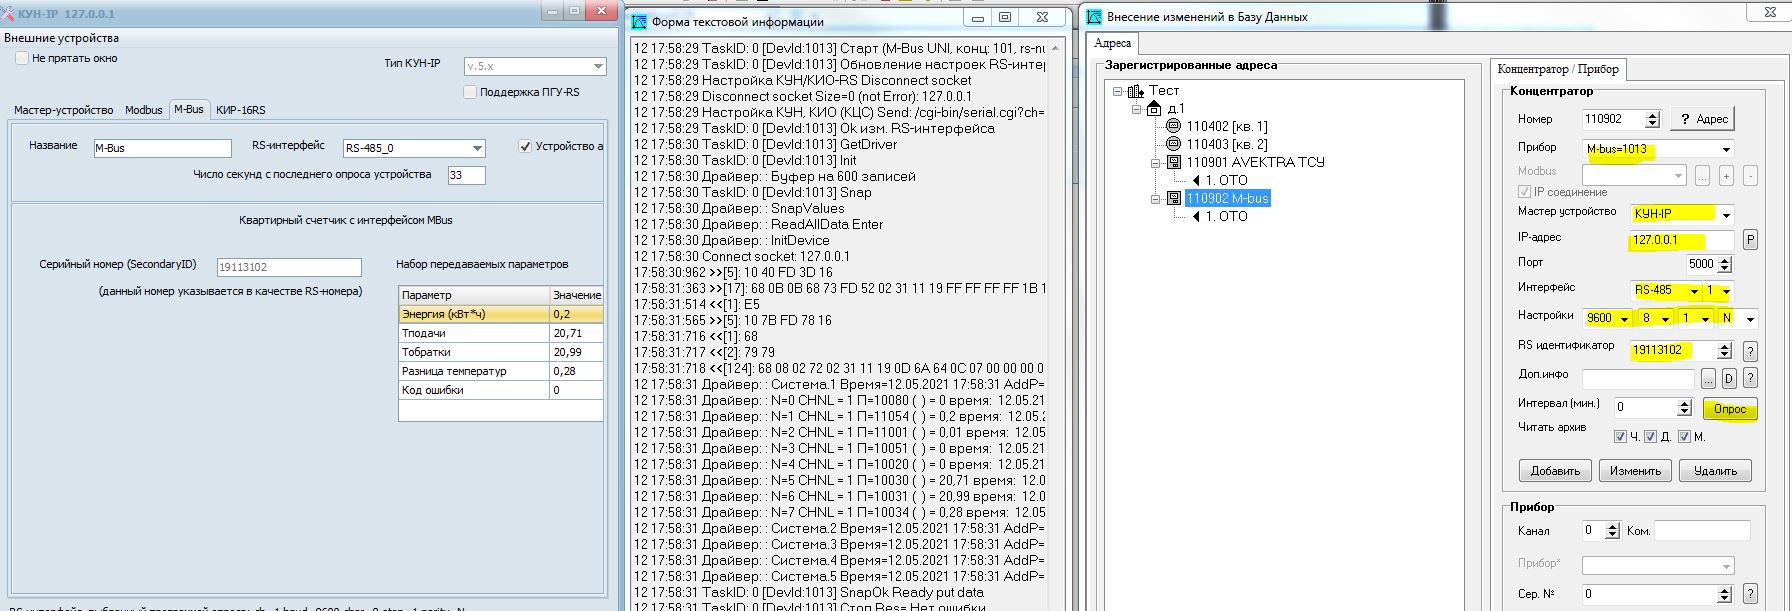Viewport: 1792px width, 611px height.
Task: Click the question mark next to RS идентификатор
Action: (1750, 351)
